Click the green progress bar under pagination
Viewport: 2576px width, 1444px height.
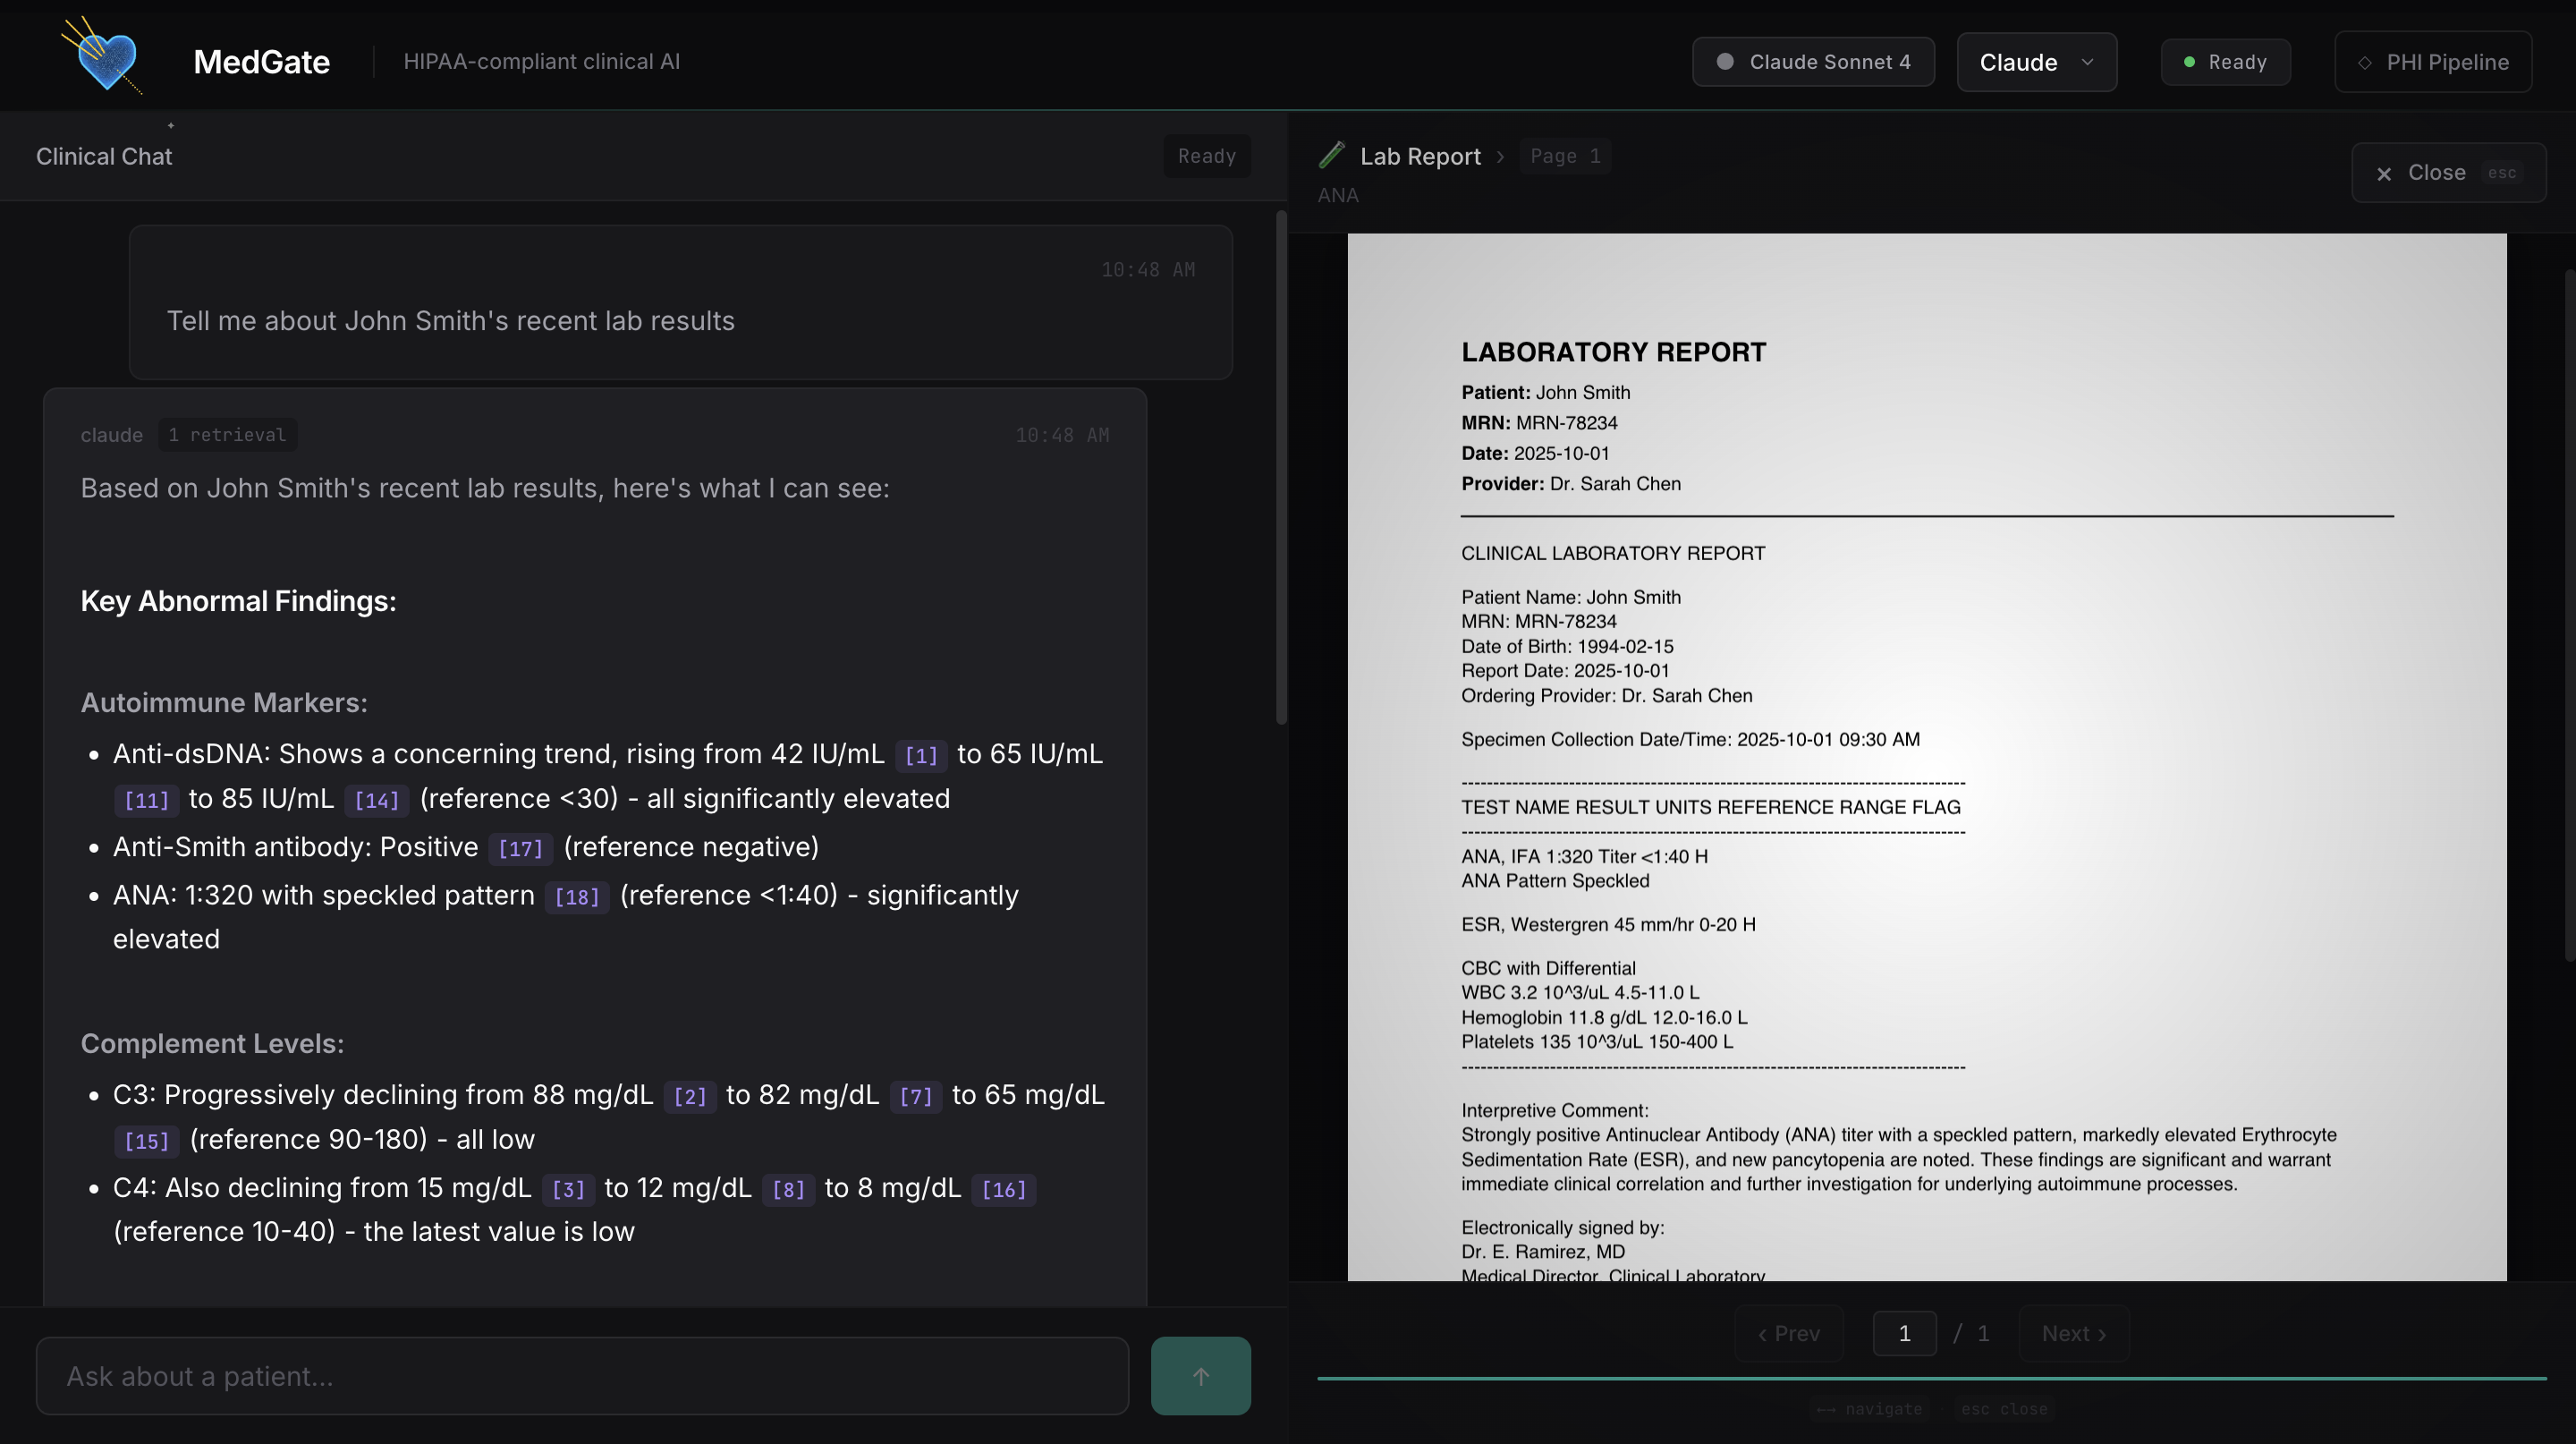(x=1930, y=1378)
